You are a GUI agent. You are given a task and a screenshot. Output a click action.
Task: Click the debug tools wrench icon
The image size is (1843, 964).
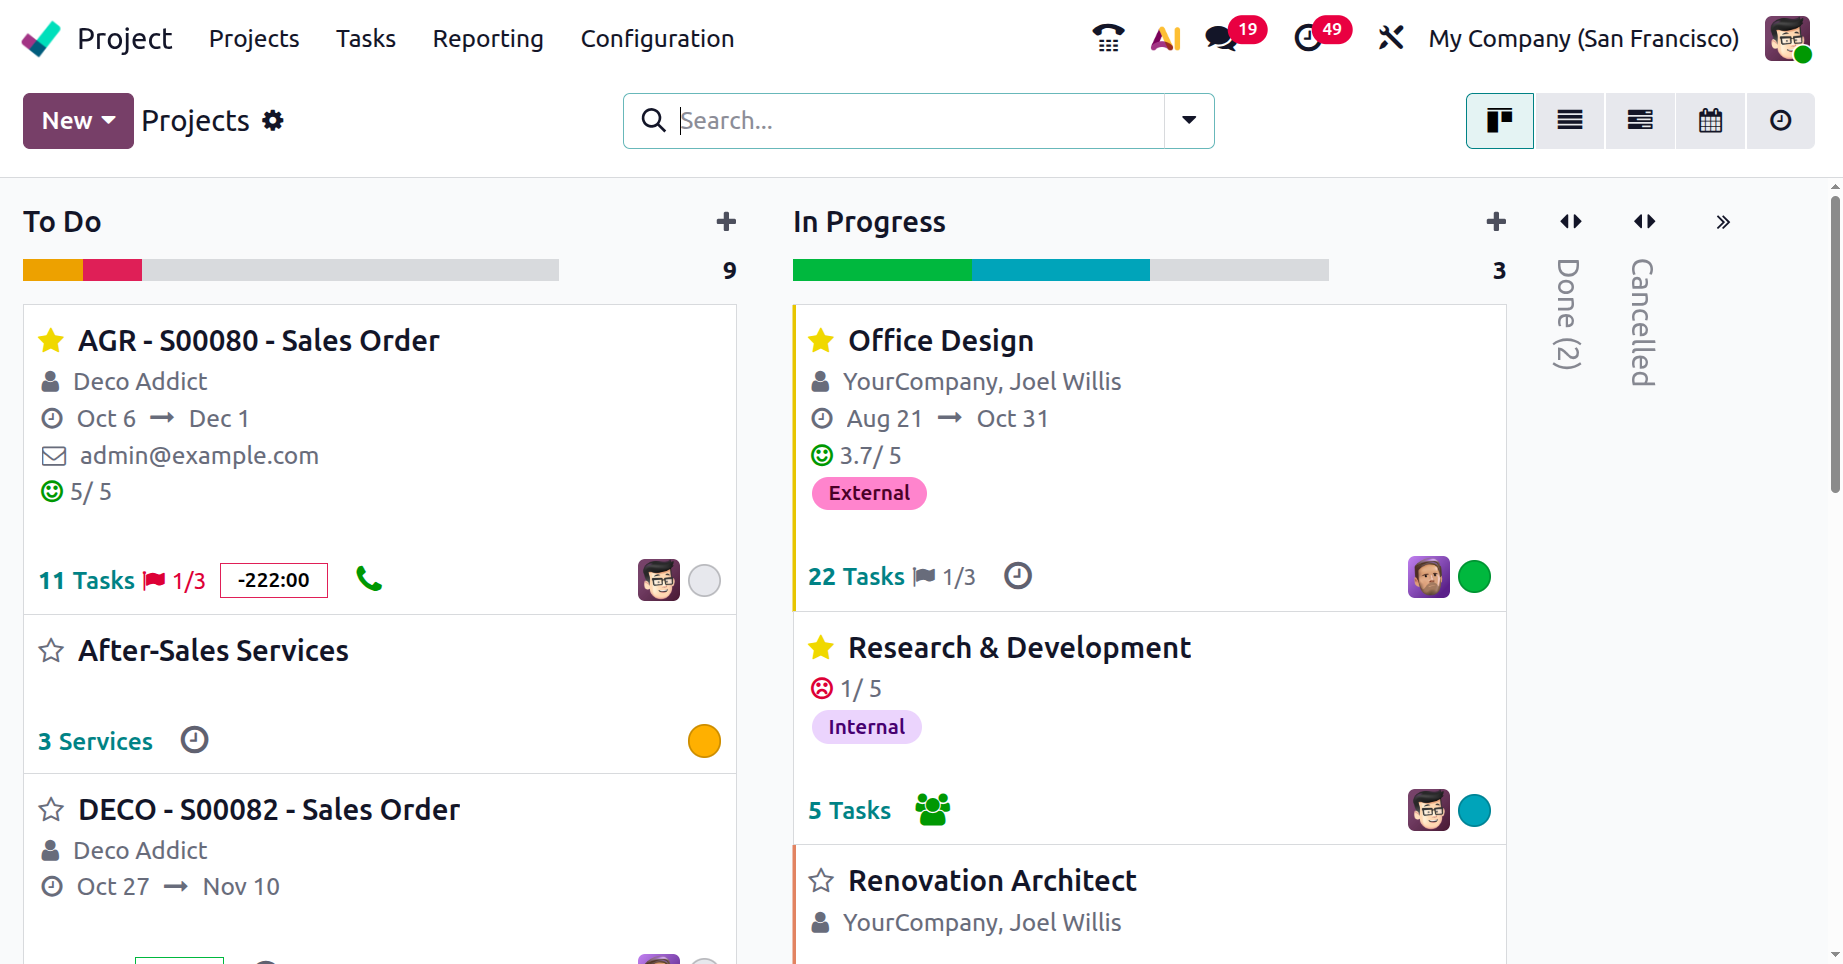(x=1391, y=38)
